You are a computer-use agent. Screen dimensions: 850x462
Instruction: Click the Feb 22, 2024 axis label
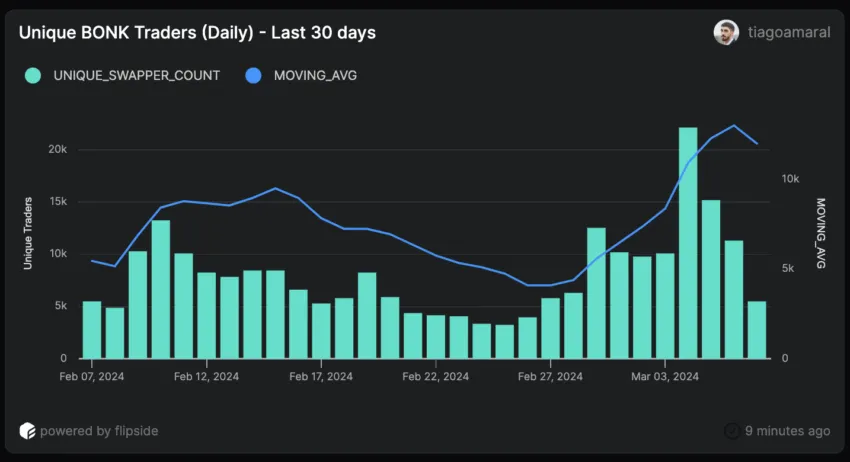click(436, 377)
